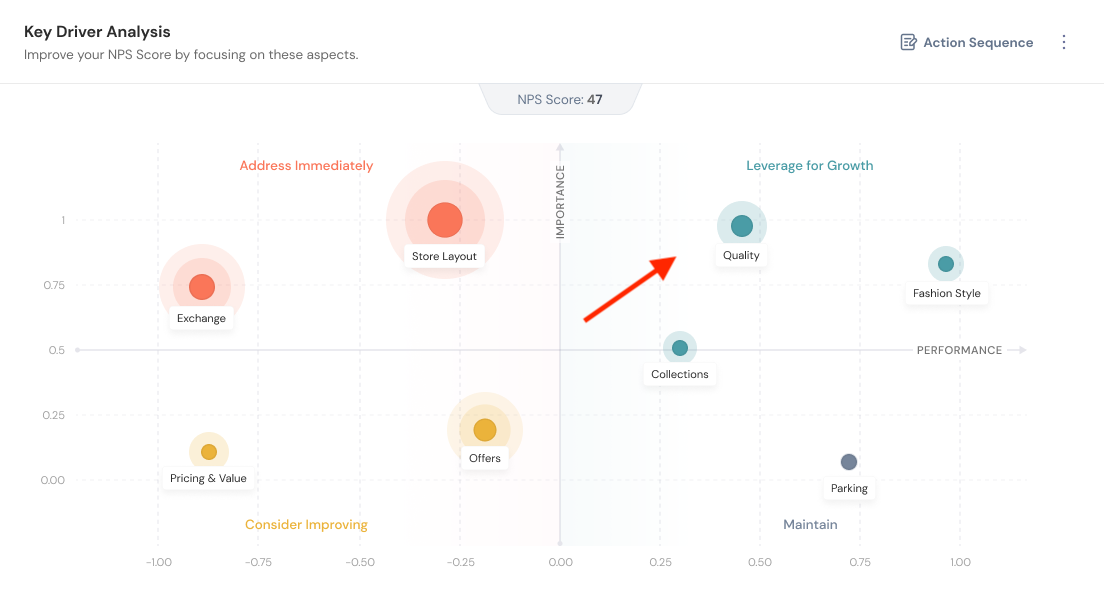Click the Maintain quadrant label
This screenshot has width=1104, height=612.
click(810, 525)
